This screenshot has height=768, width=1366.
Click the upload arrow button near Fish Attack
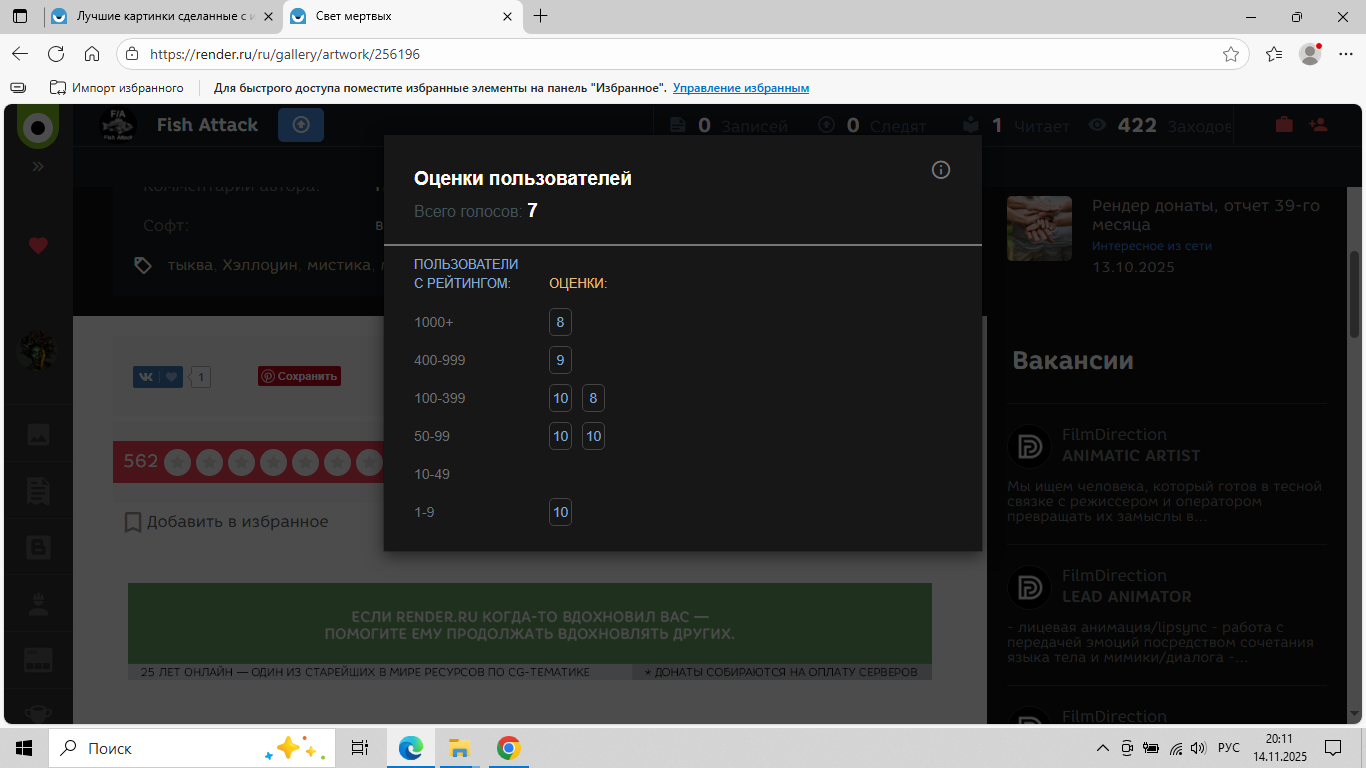coord(301,125)
